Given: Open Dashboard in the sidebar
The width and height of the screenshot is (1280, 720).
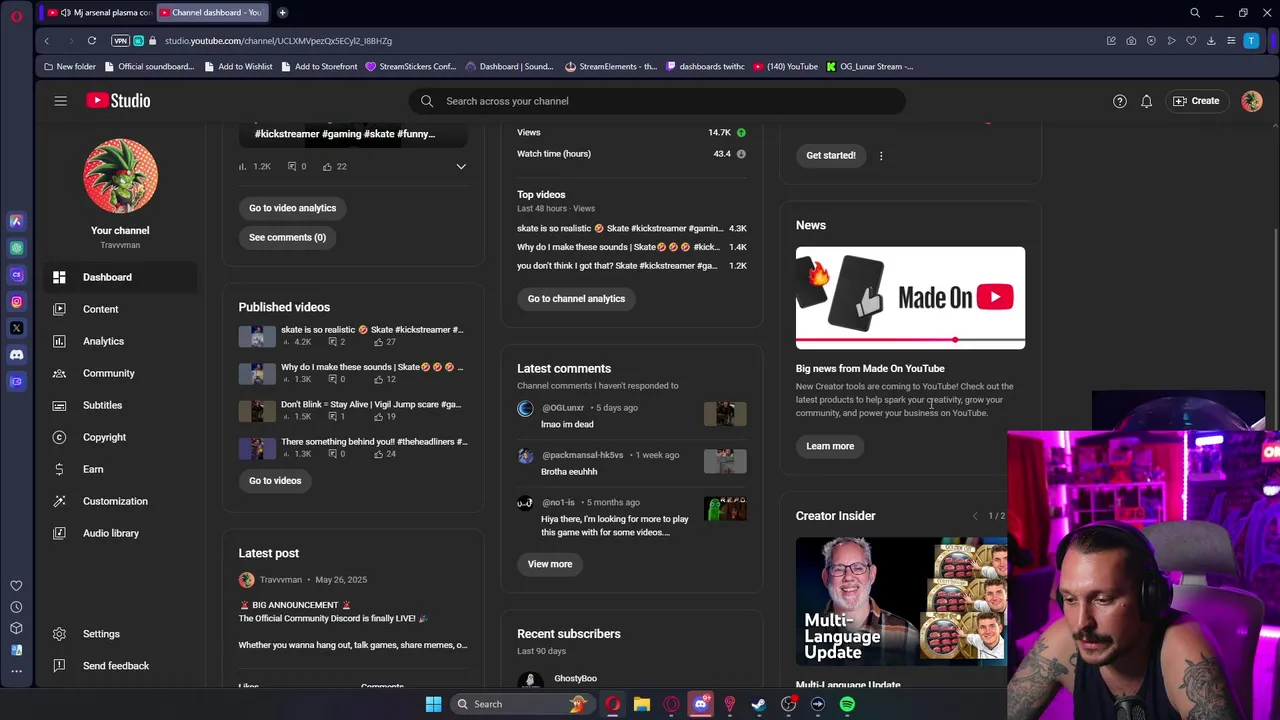Looking at the screenshot, I should (x=120, y=277).
